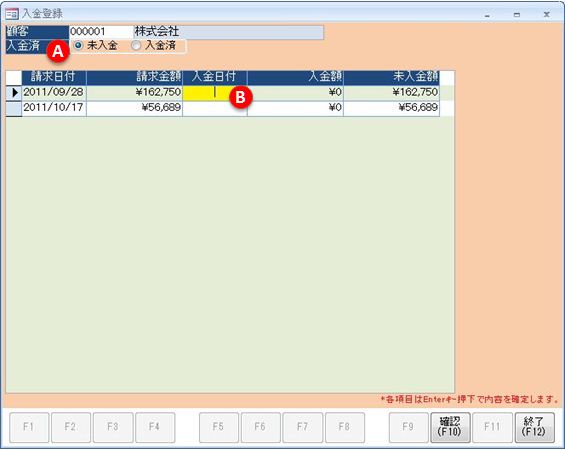
Task: Click the yellow 入金日付 cell in first row
Action: [215, 93]
